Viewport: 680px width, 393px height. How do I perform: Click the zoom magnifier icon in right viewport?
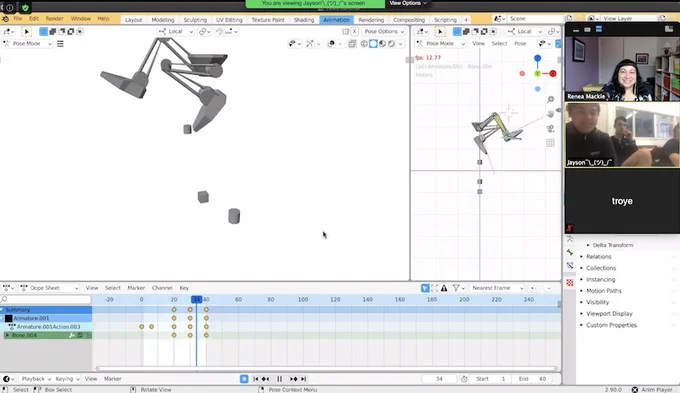coord(550,100)
